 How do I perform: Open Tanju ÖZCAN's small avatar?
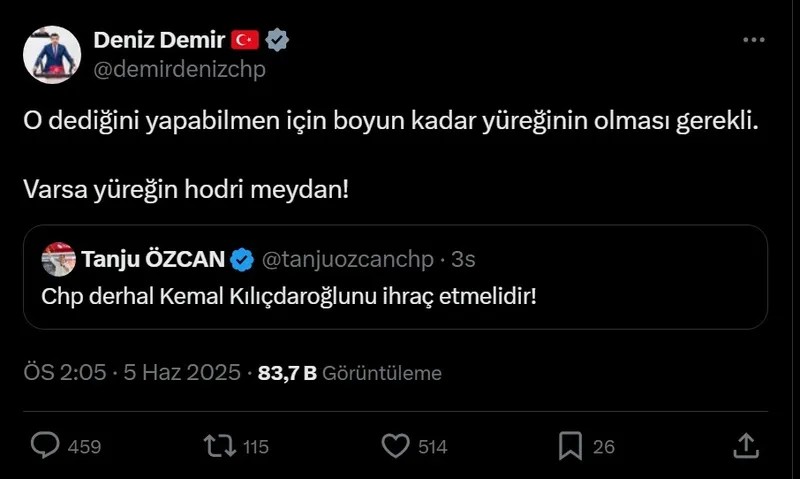coord(58,260)
